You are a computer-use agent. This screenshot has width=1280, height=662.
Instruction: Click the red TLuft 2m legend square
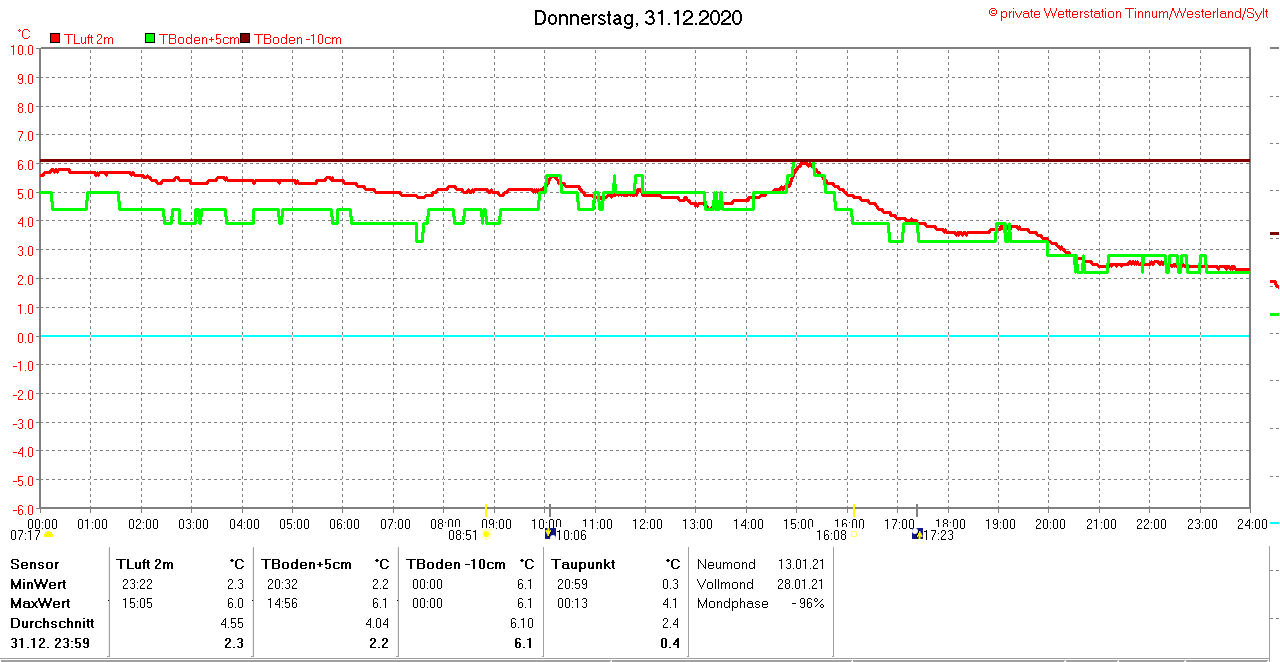[56, 39]
